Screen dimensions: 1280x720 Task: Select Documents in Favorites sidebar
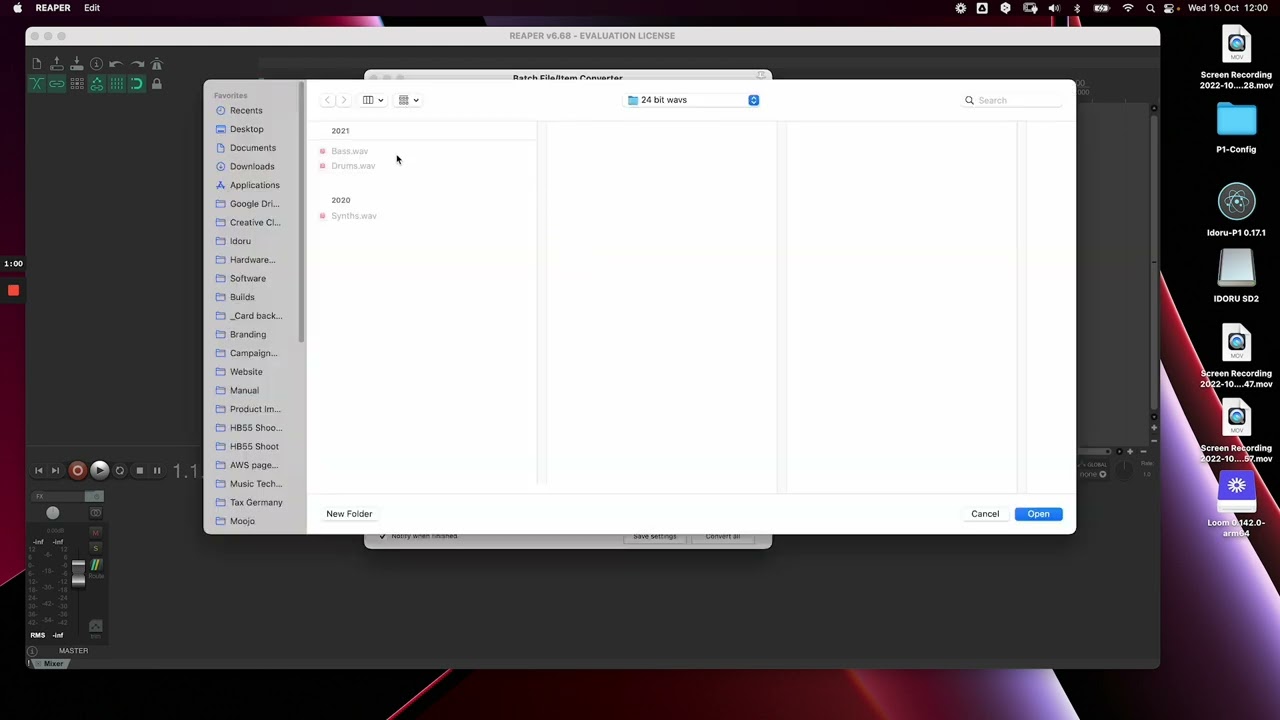point(252,148)
